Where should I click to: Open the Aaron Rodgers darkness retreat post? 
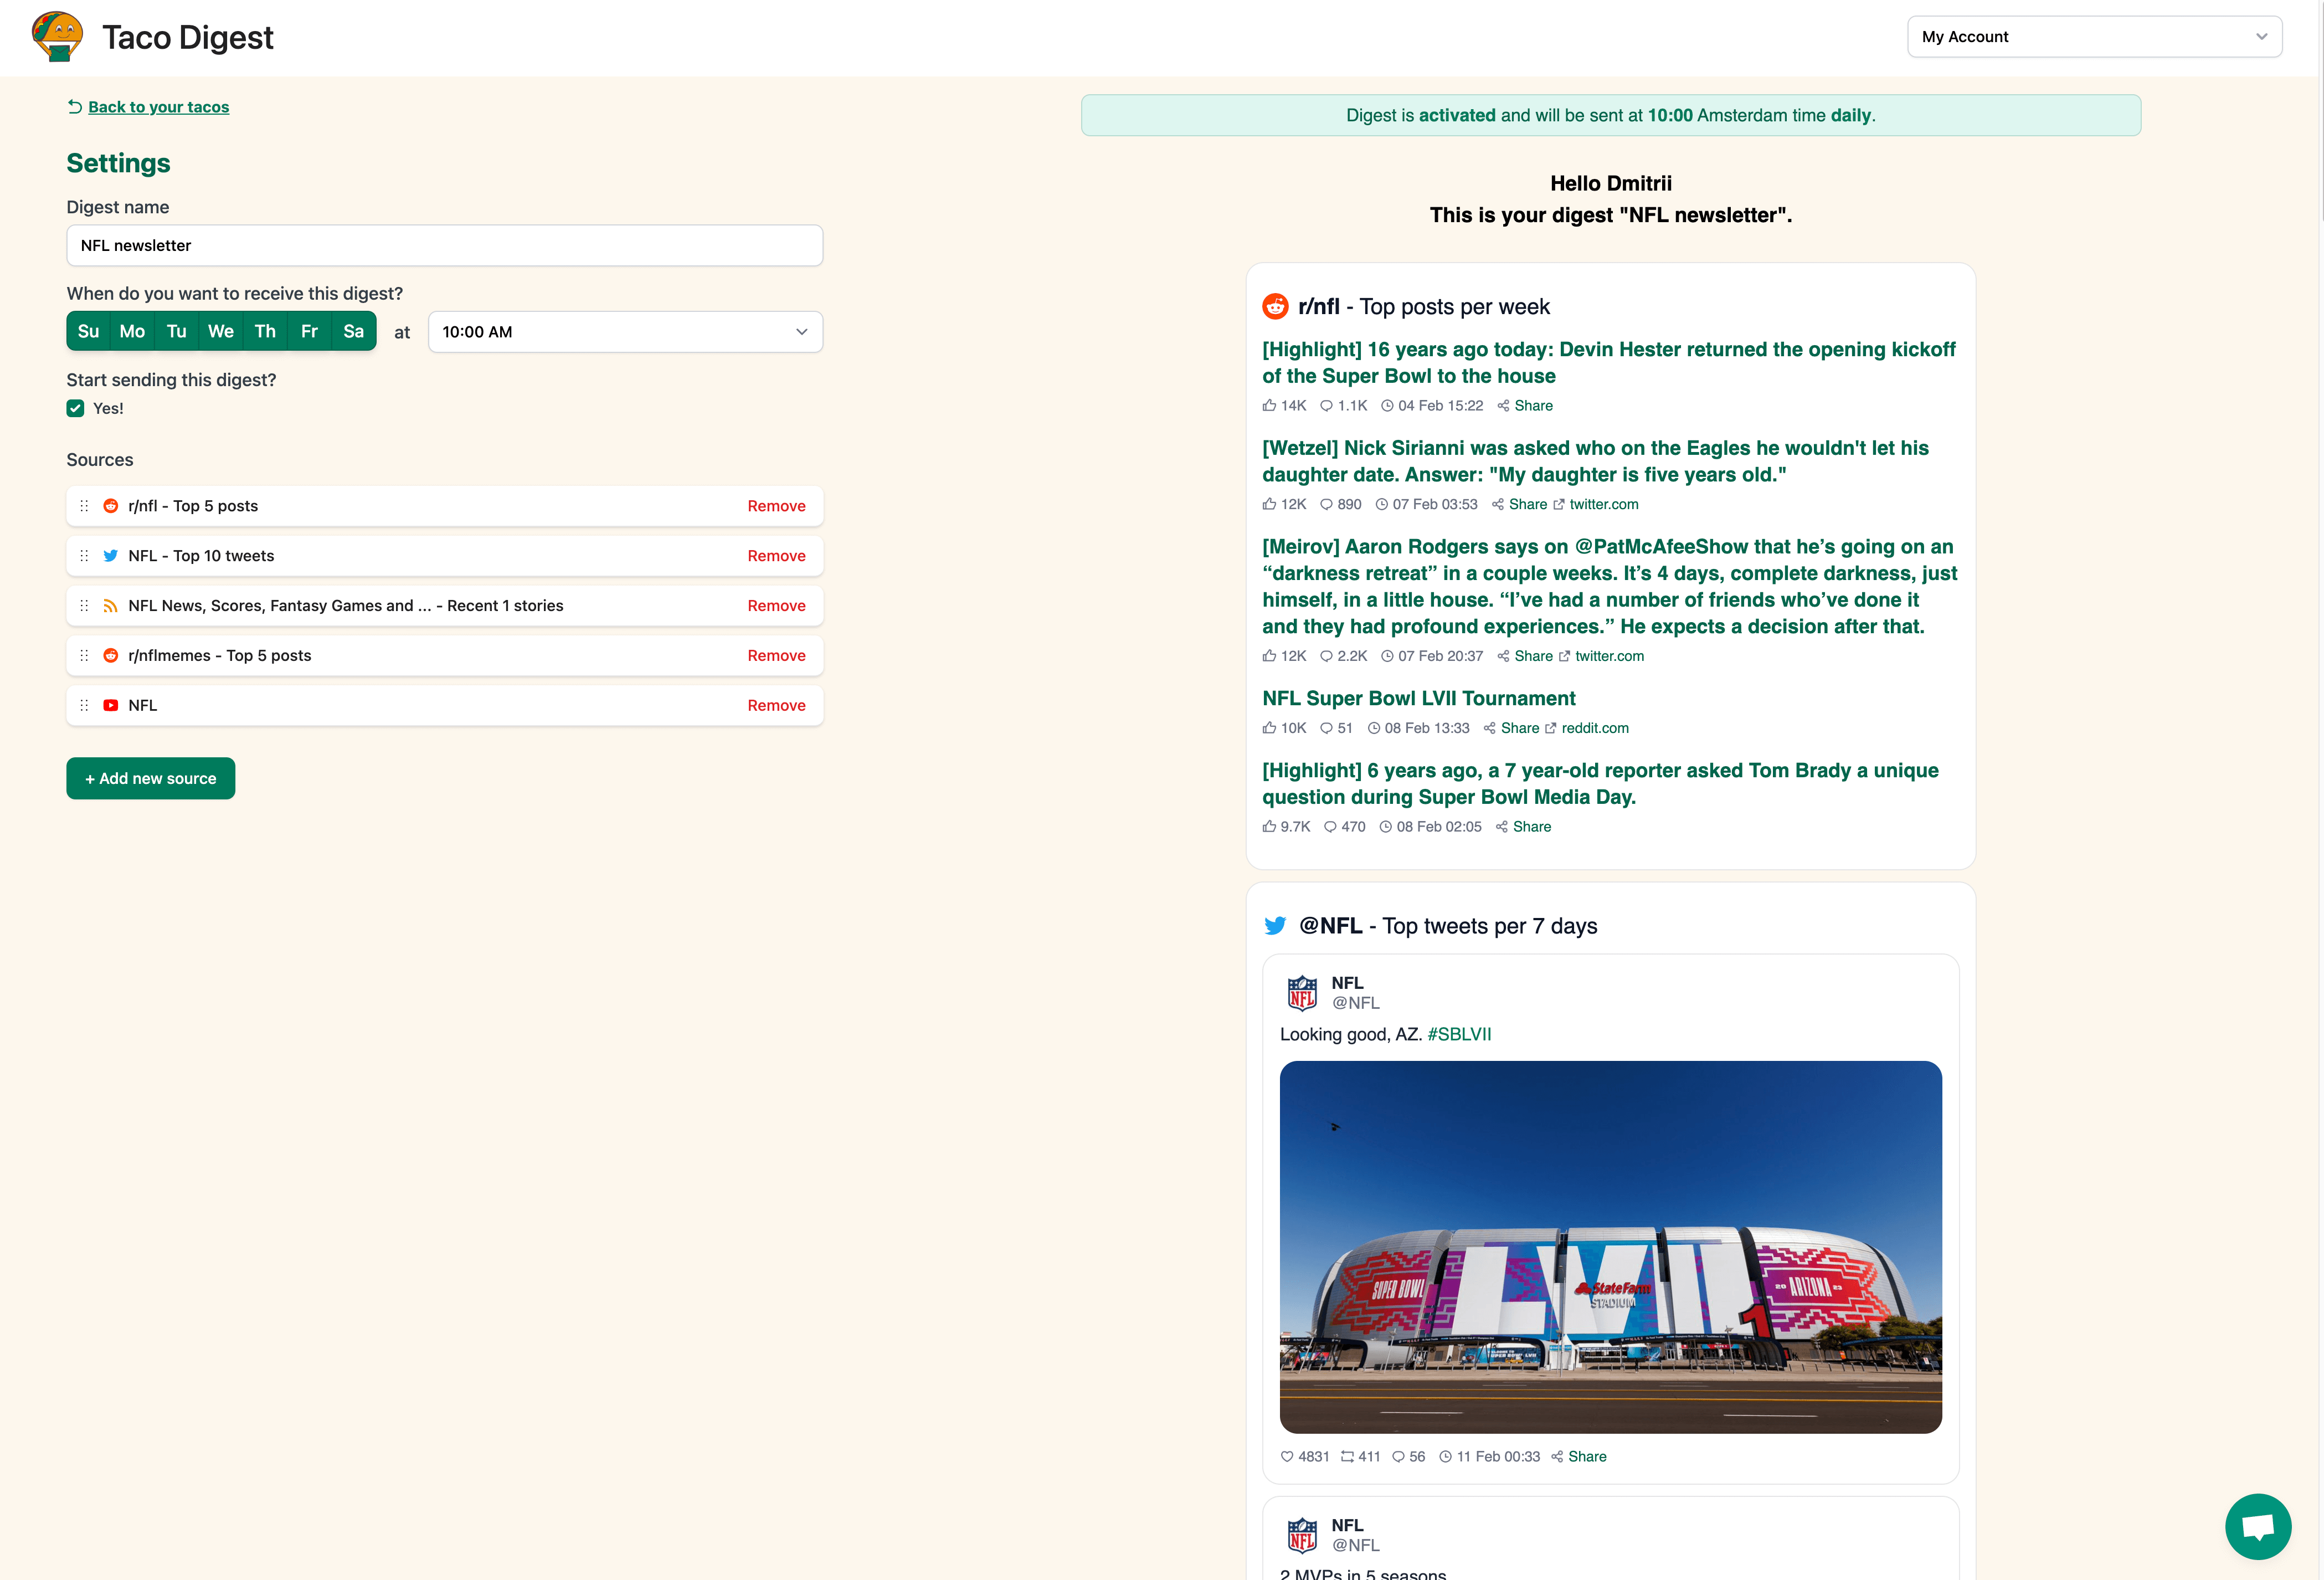point(1610,586)
